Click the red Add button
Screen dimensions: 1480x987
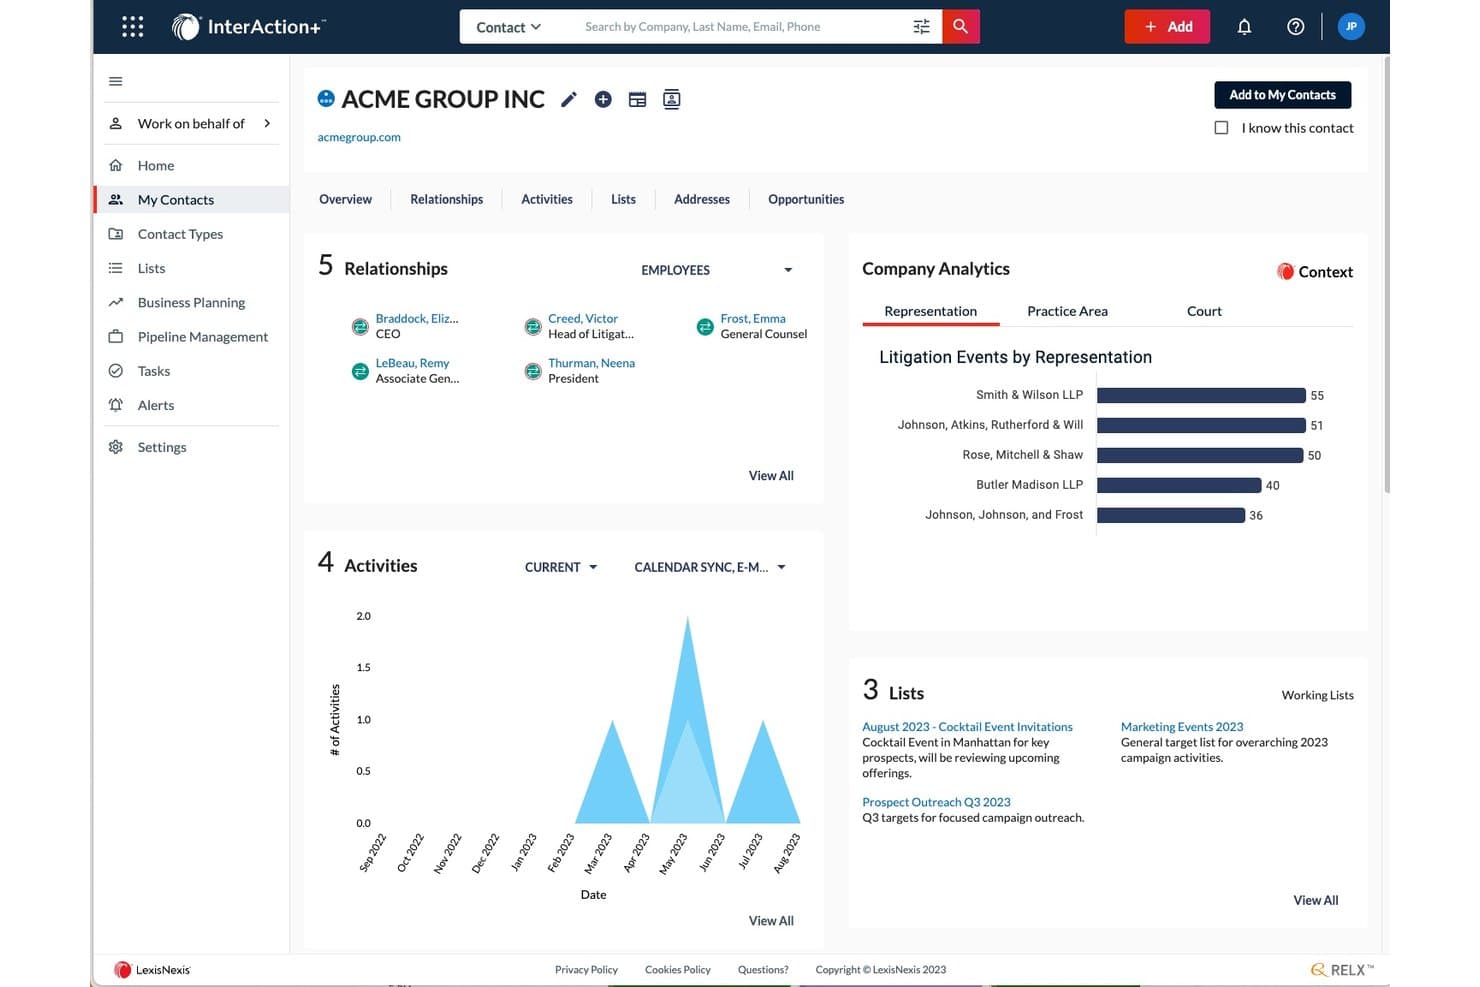(1167, 27)
